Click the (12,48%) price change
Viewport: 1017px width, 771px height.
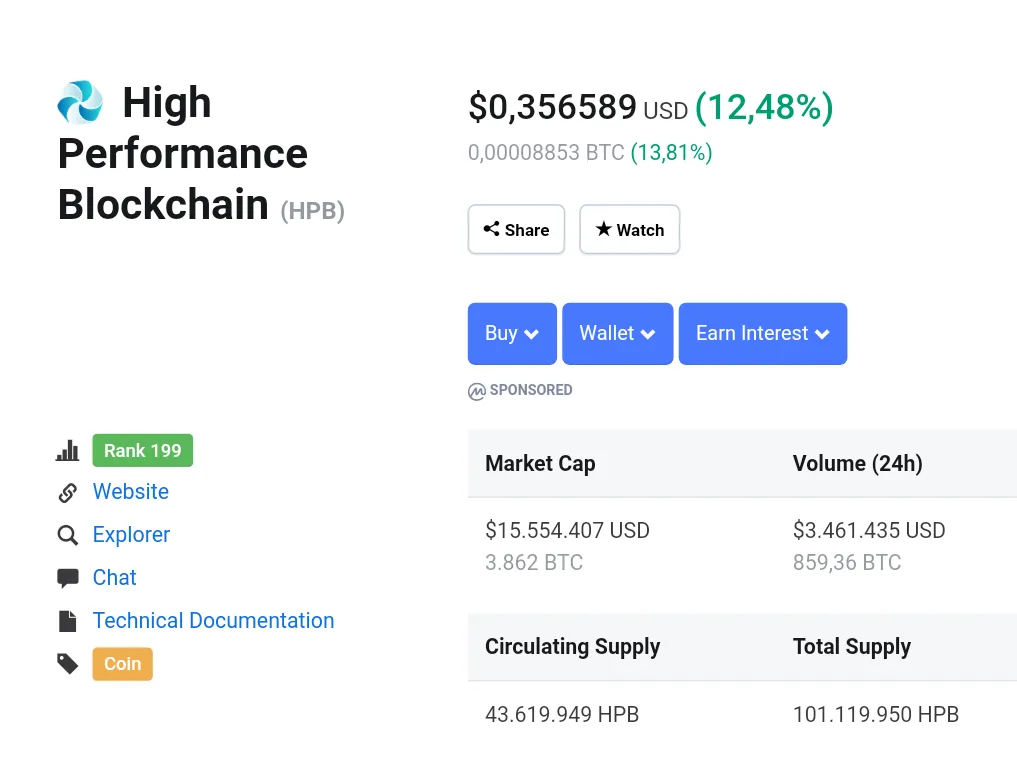pyautogui.click(x=764, y=107)
